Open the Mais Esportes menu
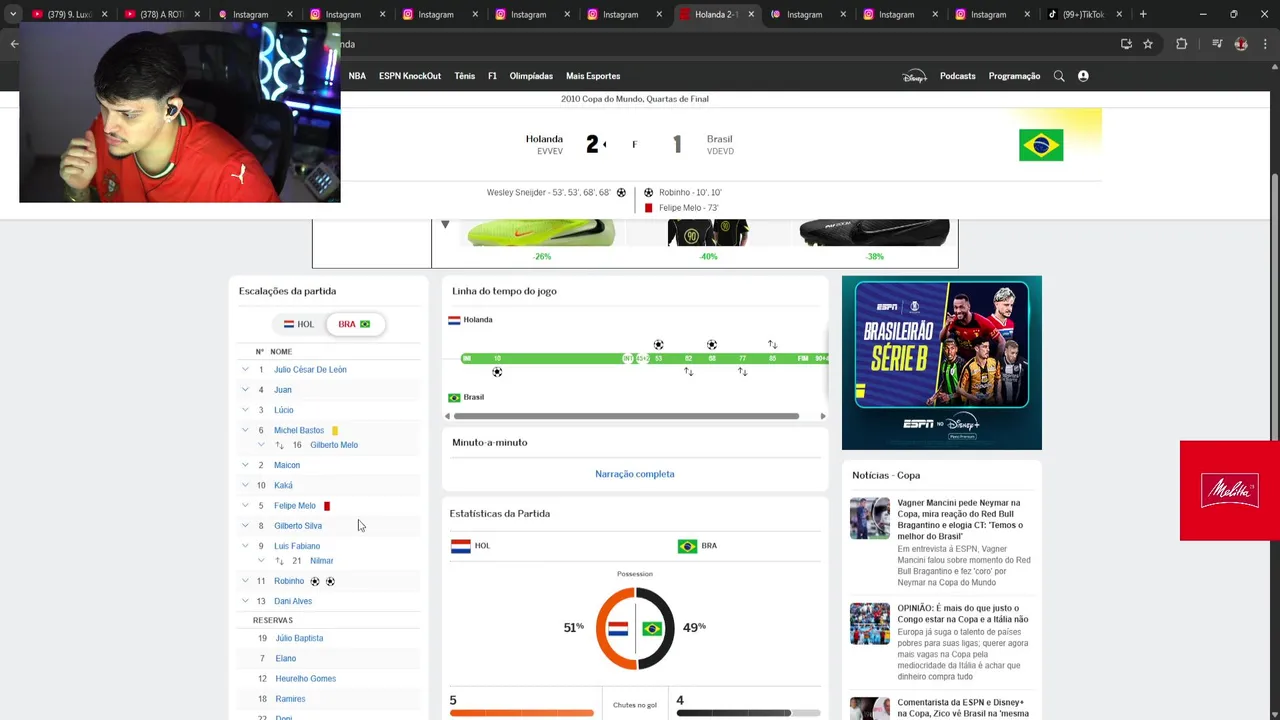Screen dimensions: 1280x720 pyautogui.click(x=593, y=76)
